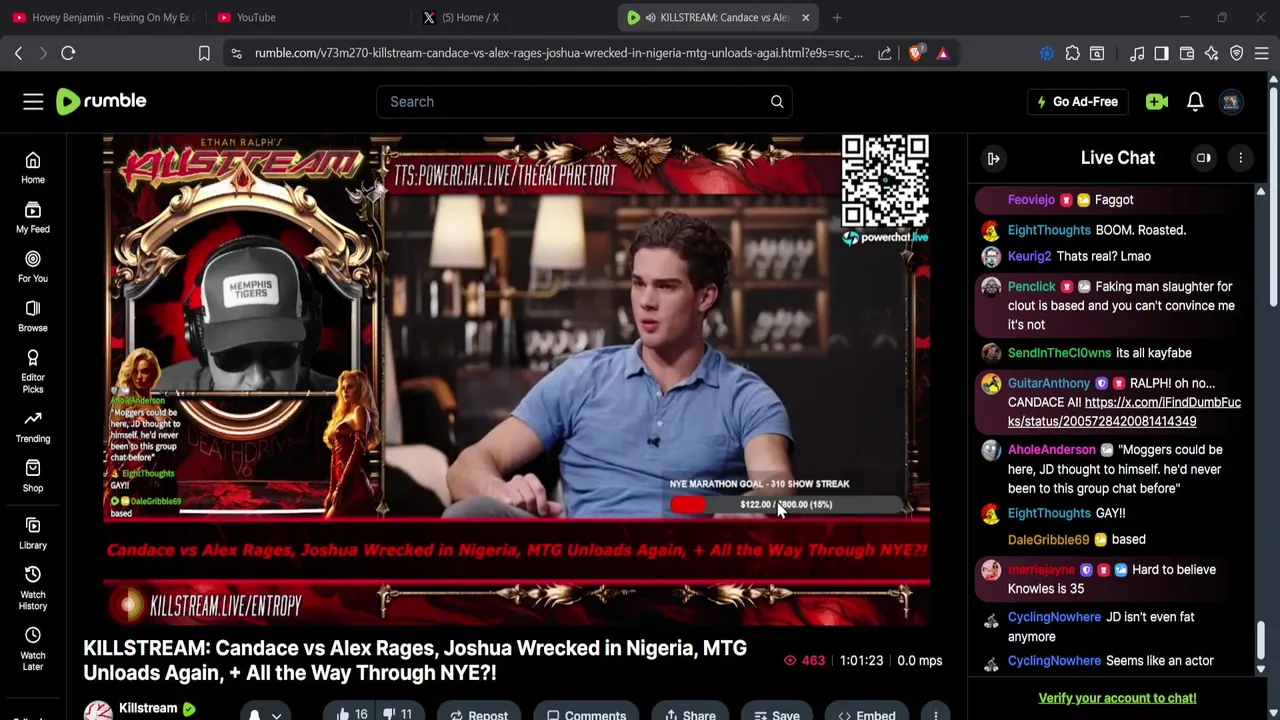Bookmark this page in the browser
This screenshot has height=720, width=1280.
204,53
